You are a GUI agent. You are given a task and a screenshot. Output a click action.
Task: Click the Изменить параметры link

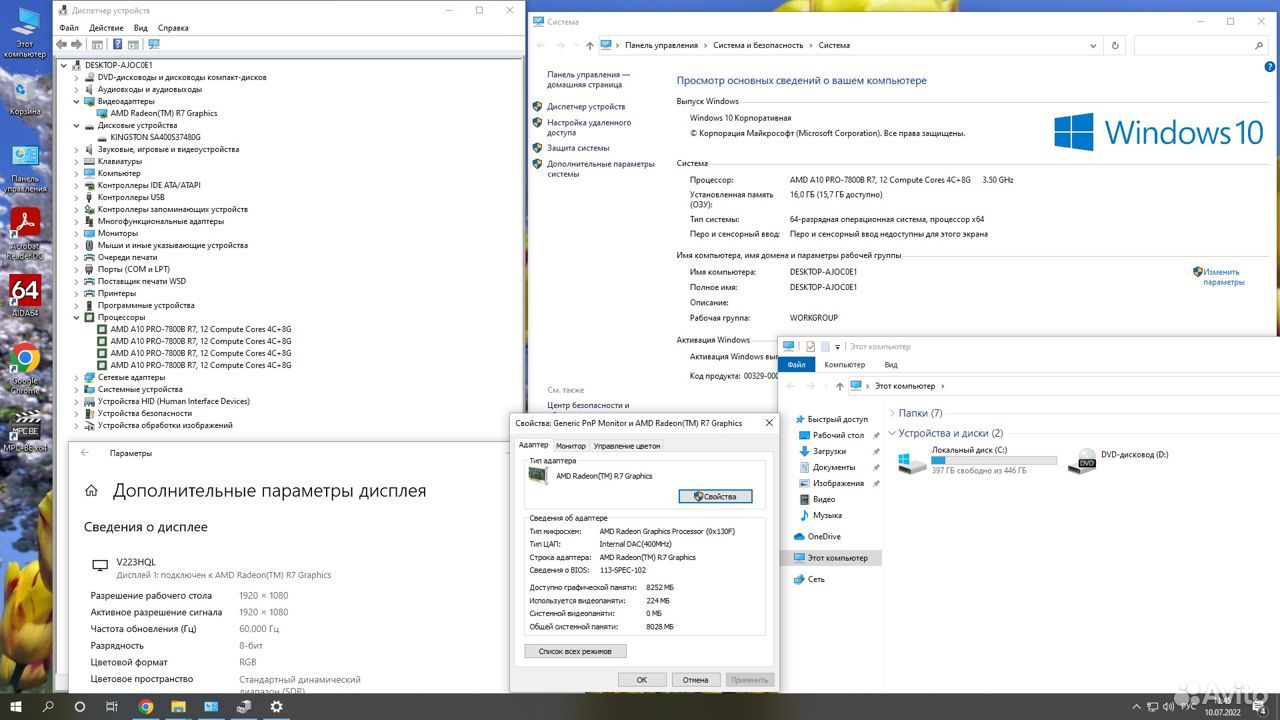point(1222,277)
